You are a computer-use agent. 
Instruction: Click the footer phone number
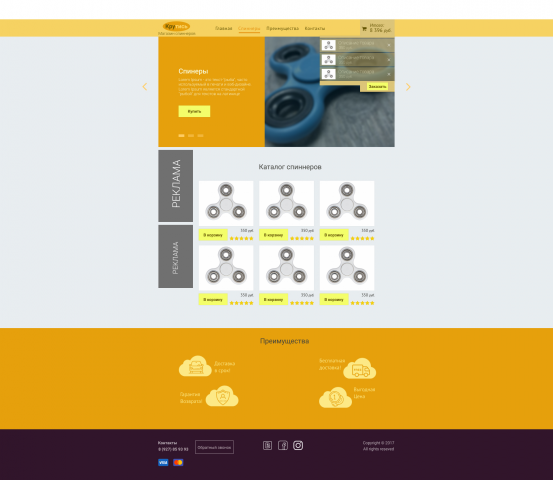click(x=173, y=449)
